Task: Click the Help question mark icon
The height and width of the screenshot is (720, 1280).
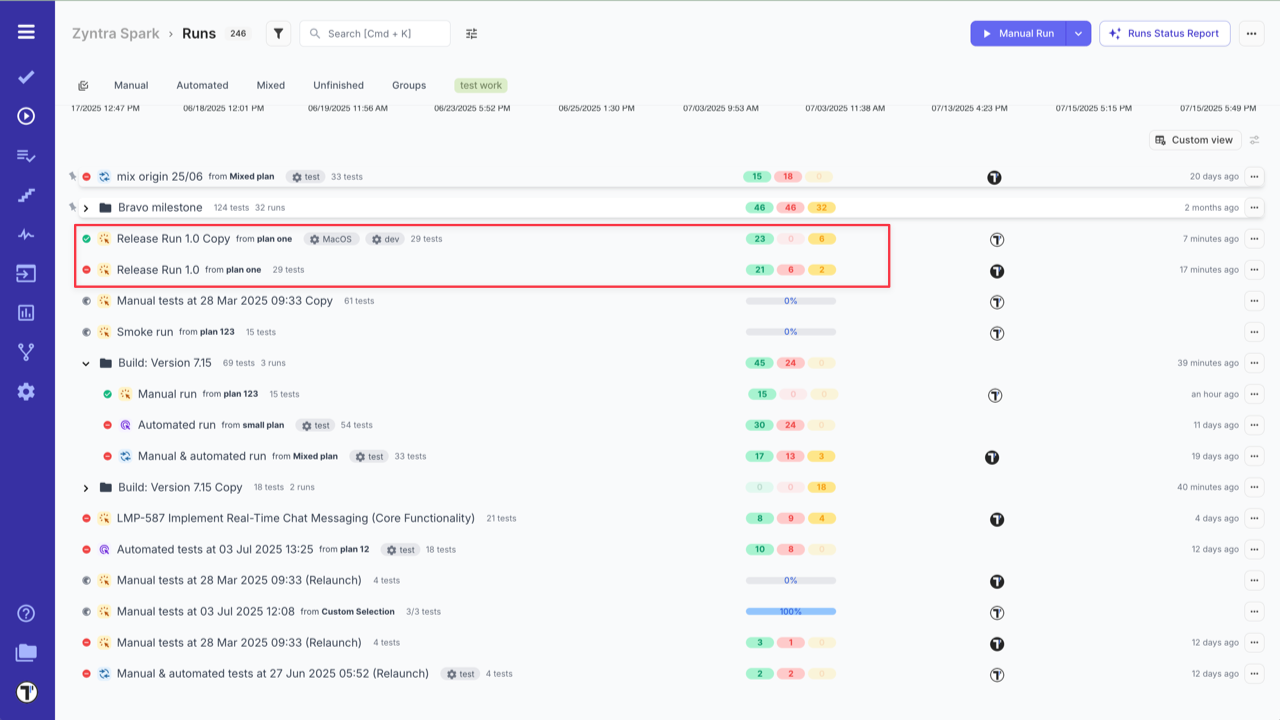Action: tap(26, 612)
